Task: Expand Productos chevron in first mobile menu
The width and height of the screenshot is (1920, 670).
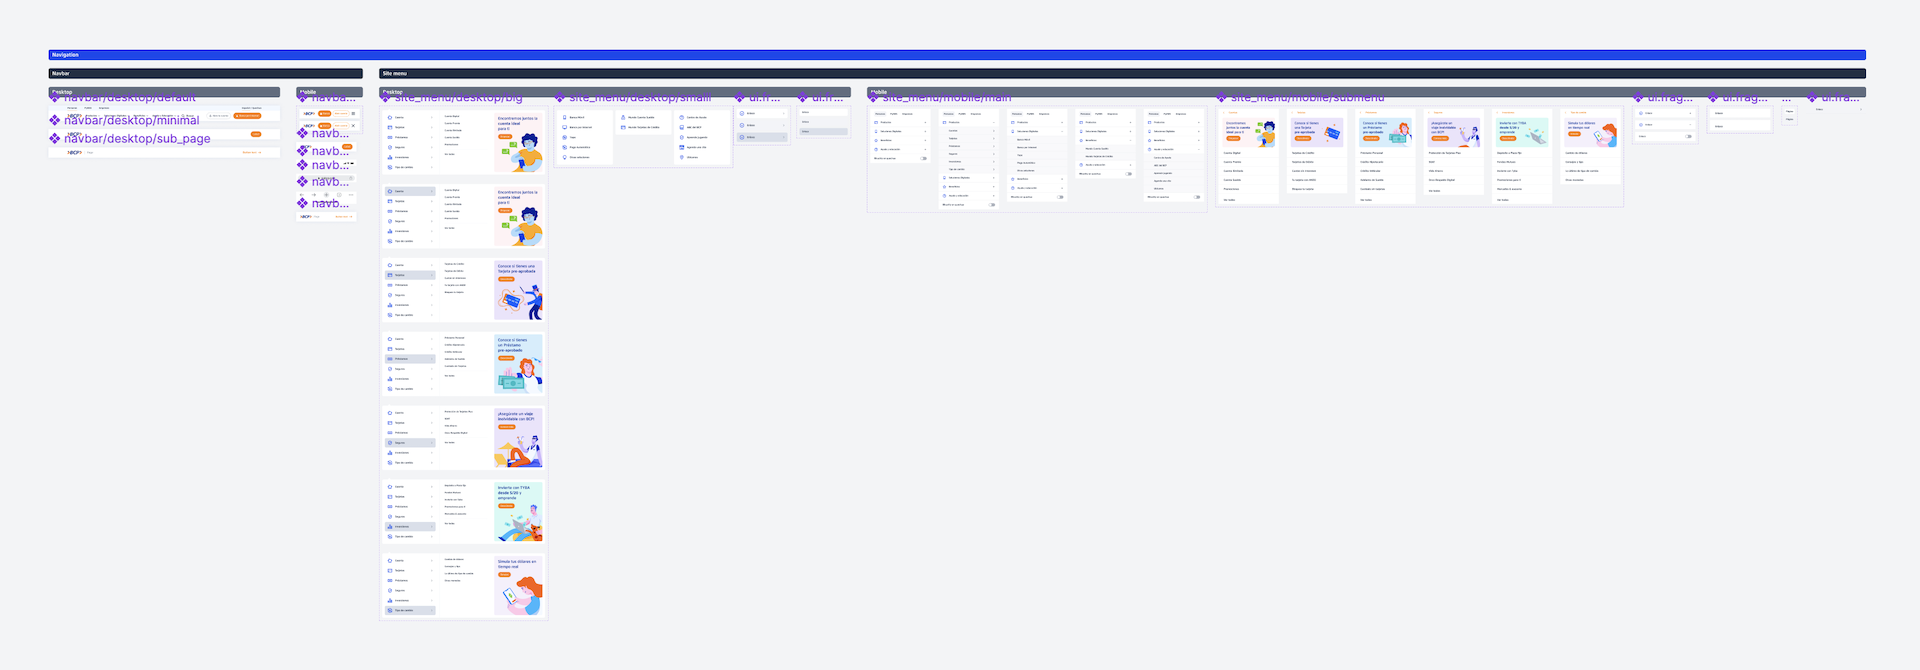Action: tap(925, 122)
